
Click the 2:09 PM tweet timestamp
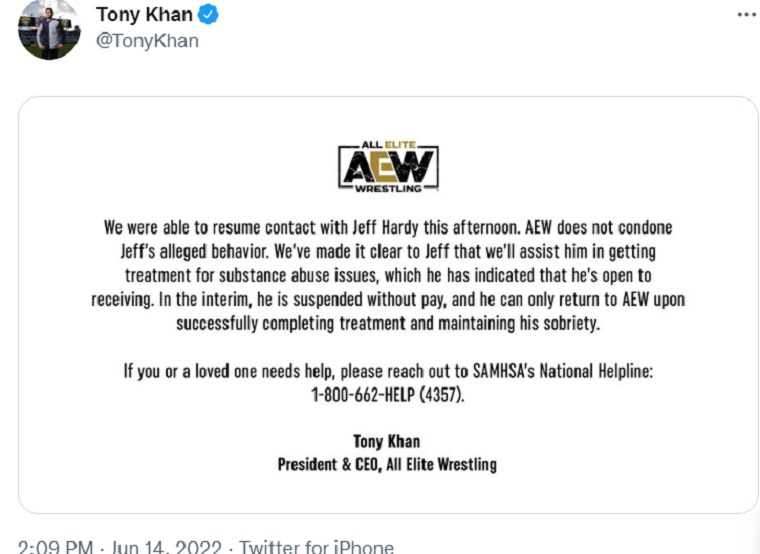[x=57, y=547]
